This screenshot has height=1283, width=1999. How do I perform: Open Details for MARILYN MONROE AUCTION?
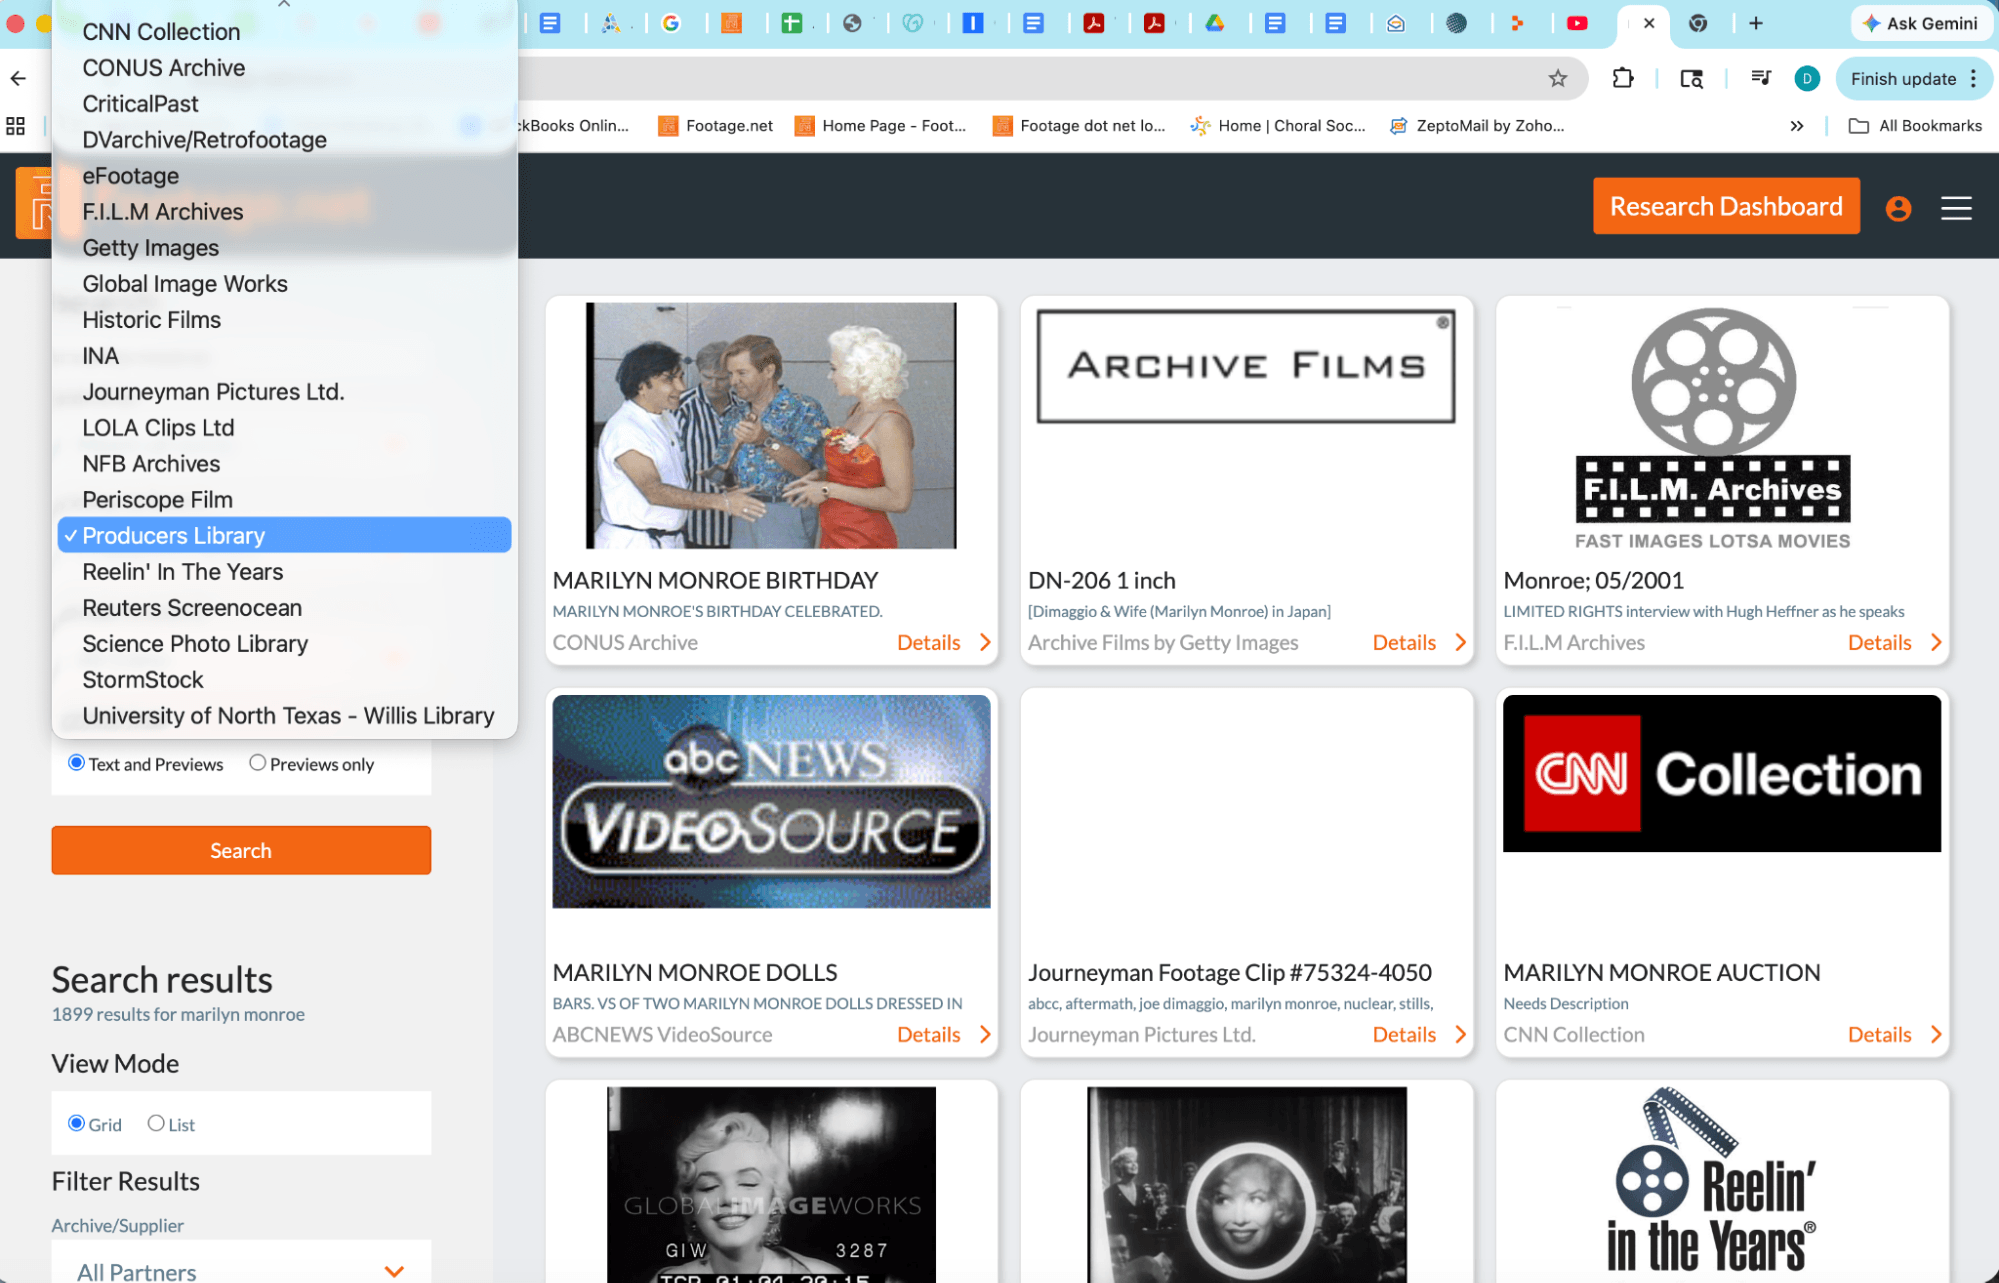tap(1894, 1035)
